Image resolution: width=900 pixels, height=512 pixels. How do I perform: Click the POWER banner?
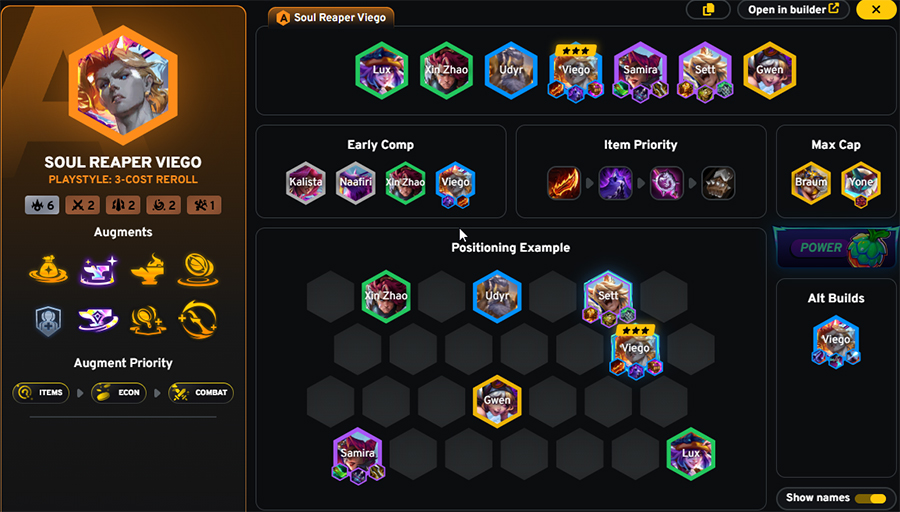click(836, 248)
